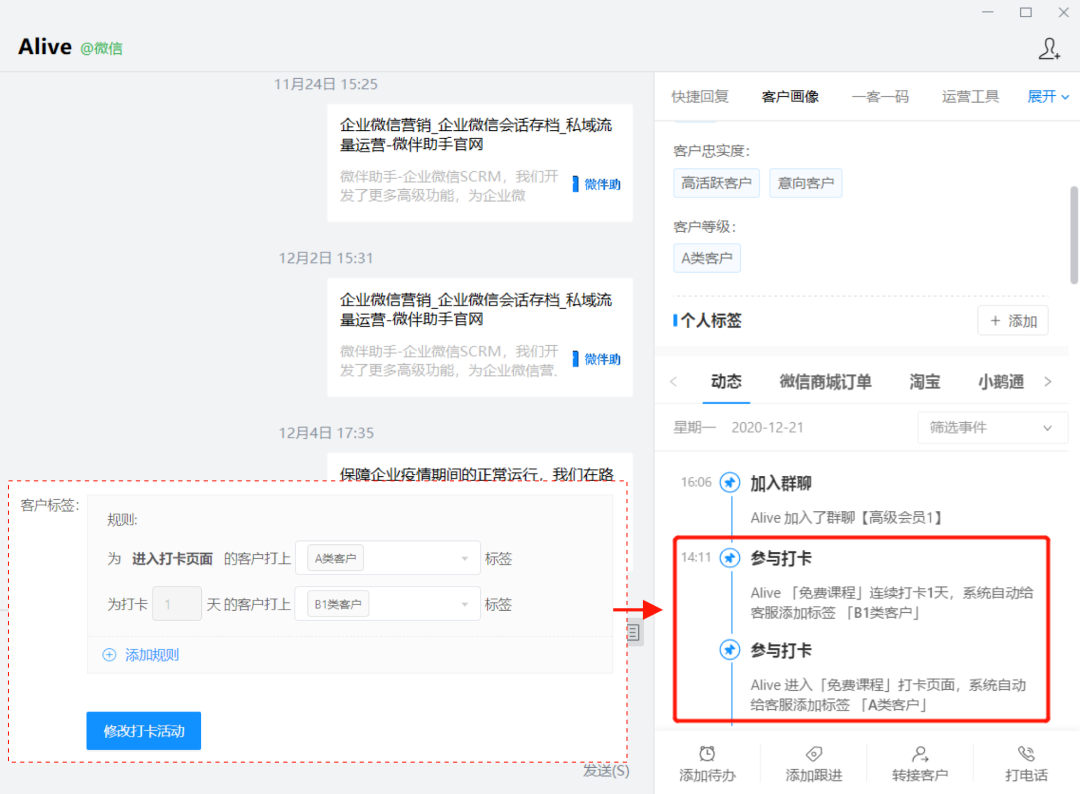Open the 筛选事件 filter dropdown
The height and width of the screenshot is (794, 1080).
coord(991,427)
